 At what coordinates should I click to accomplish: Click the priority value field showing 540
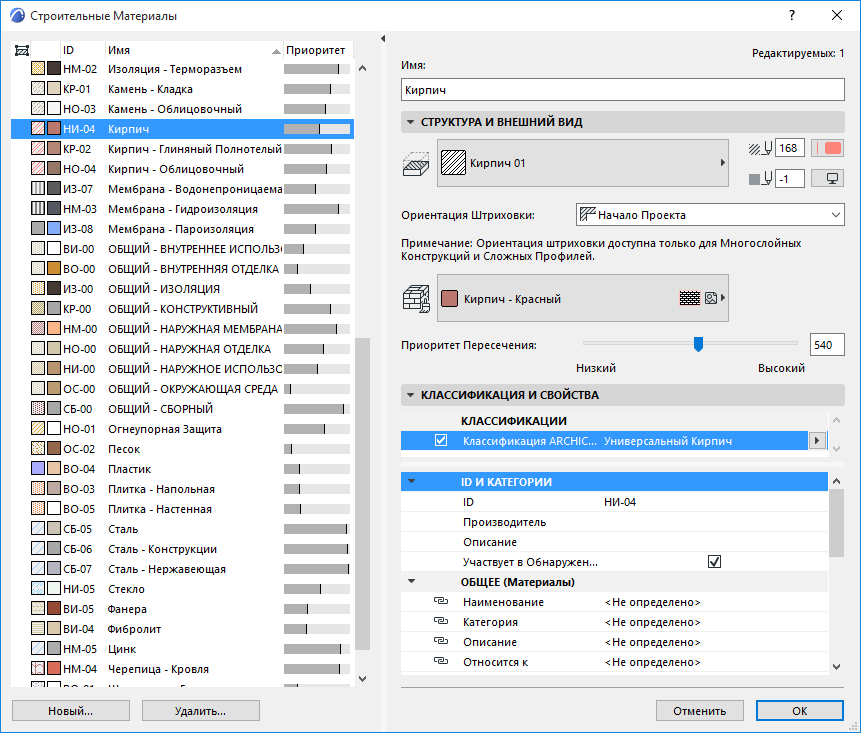click(826, 345)
